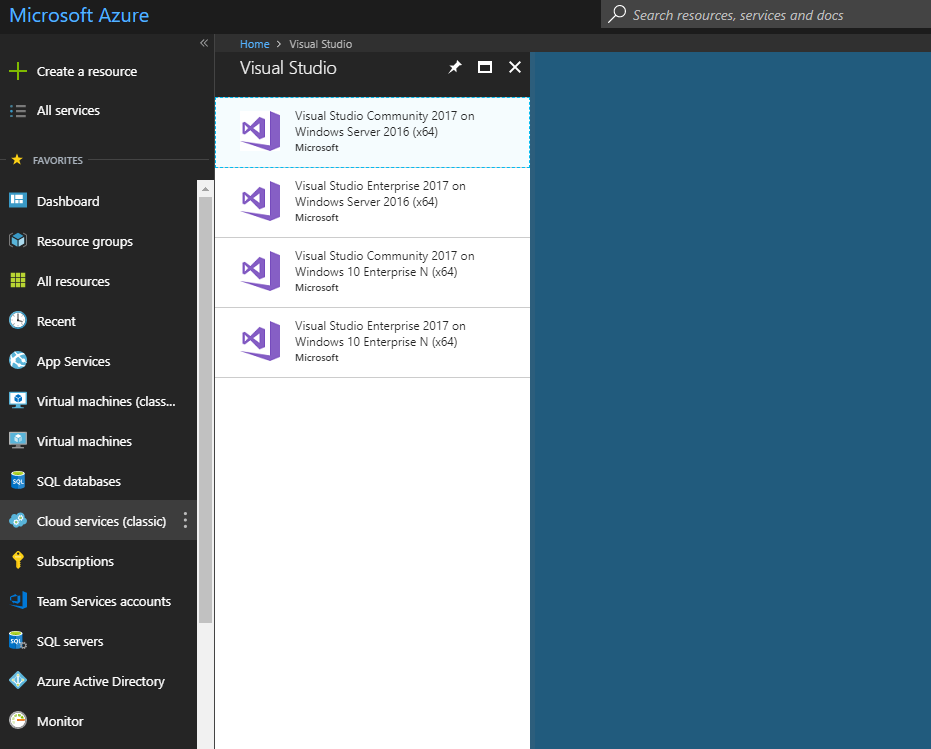The image size is (931, 749).
Task: Open the Resource groups cube icon
Action: 18,241
